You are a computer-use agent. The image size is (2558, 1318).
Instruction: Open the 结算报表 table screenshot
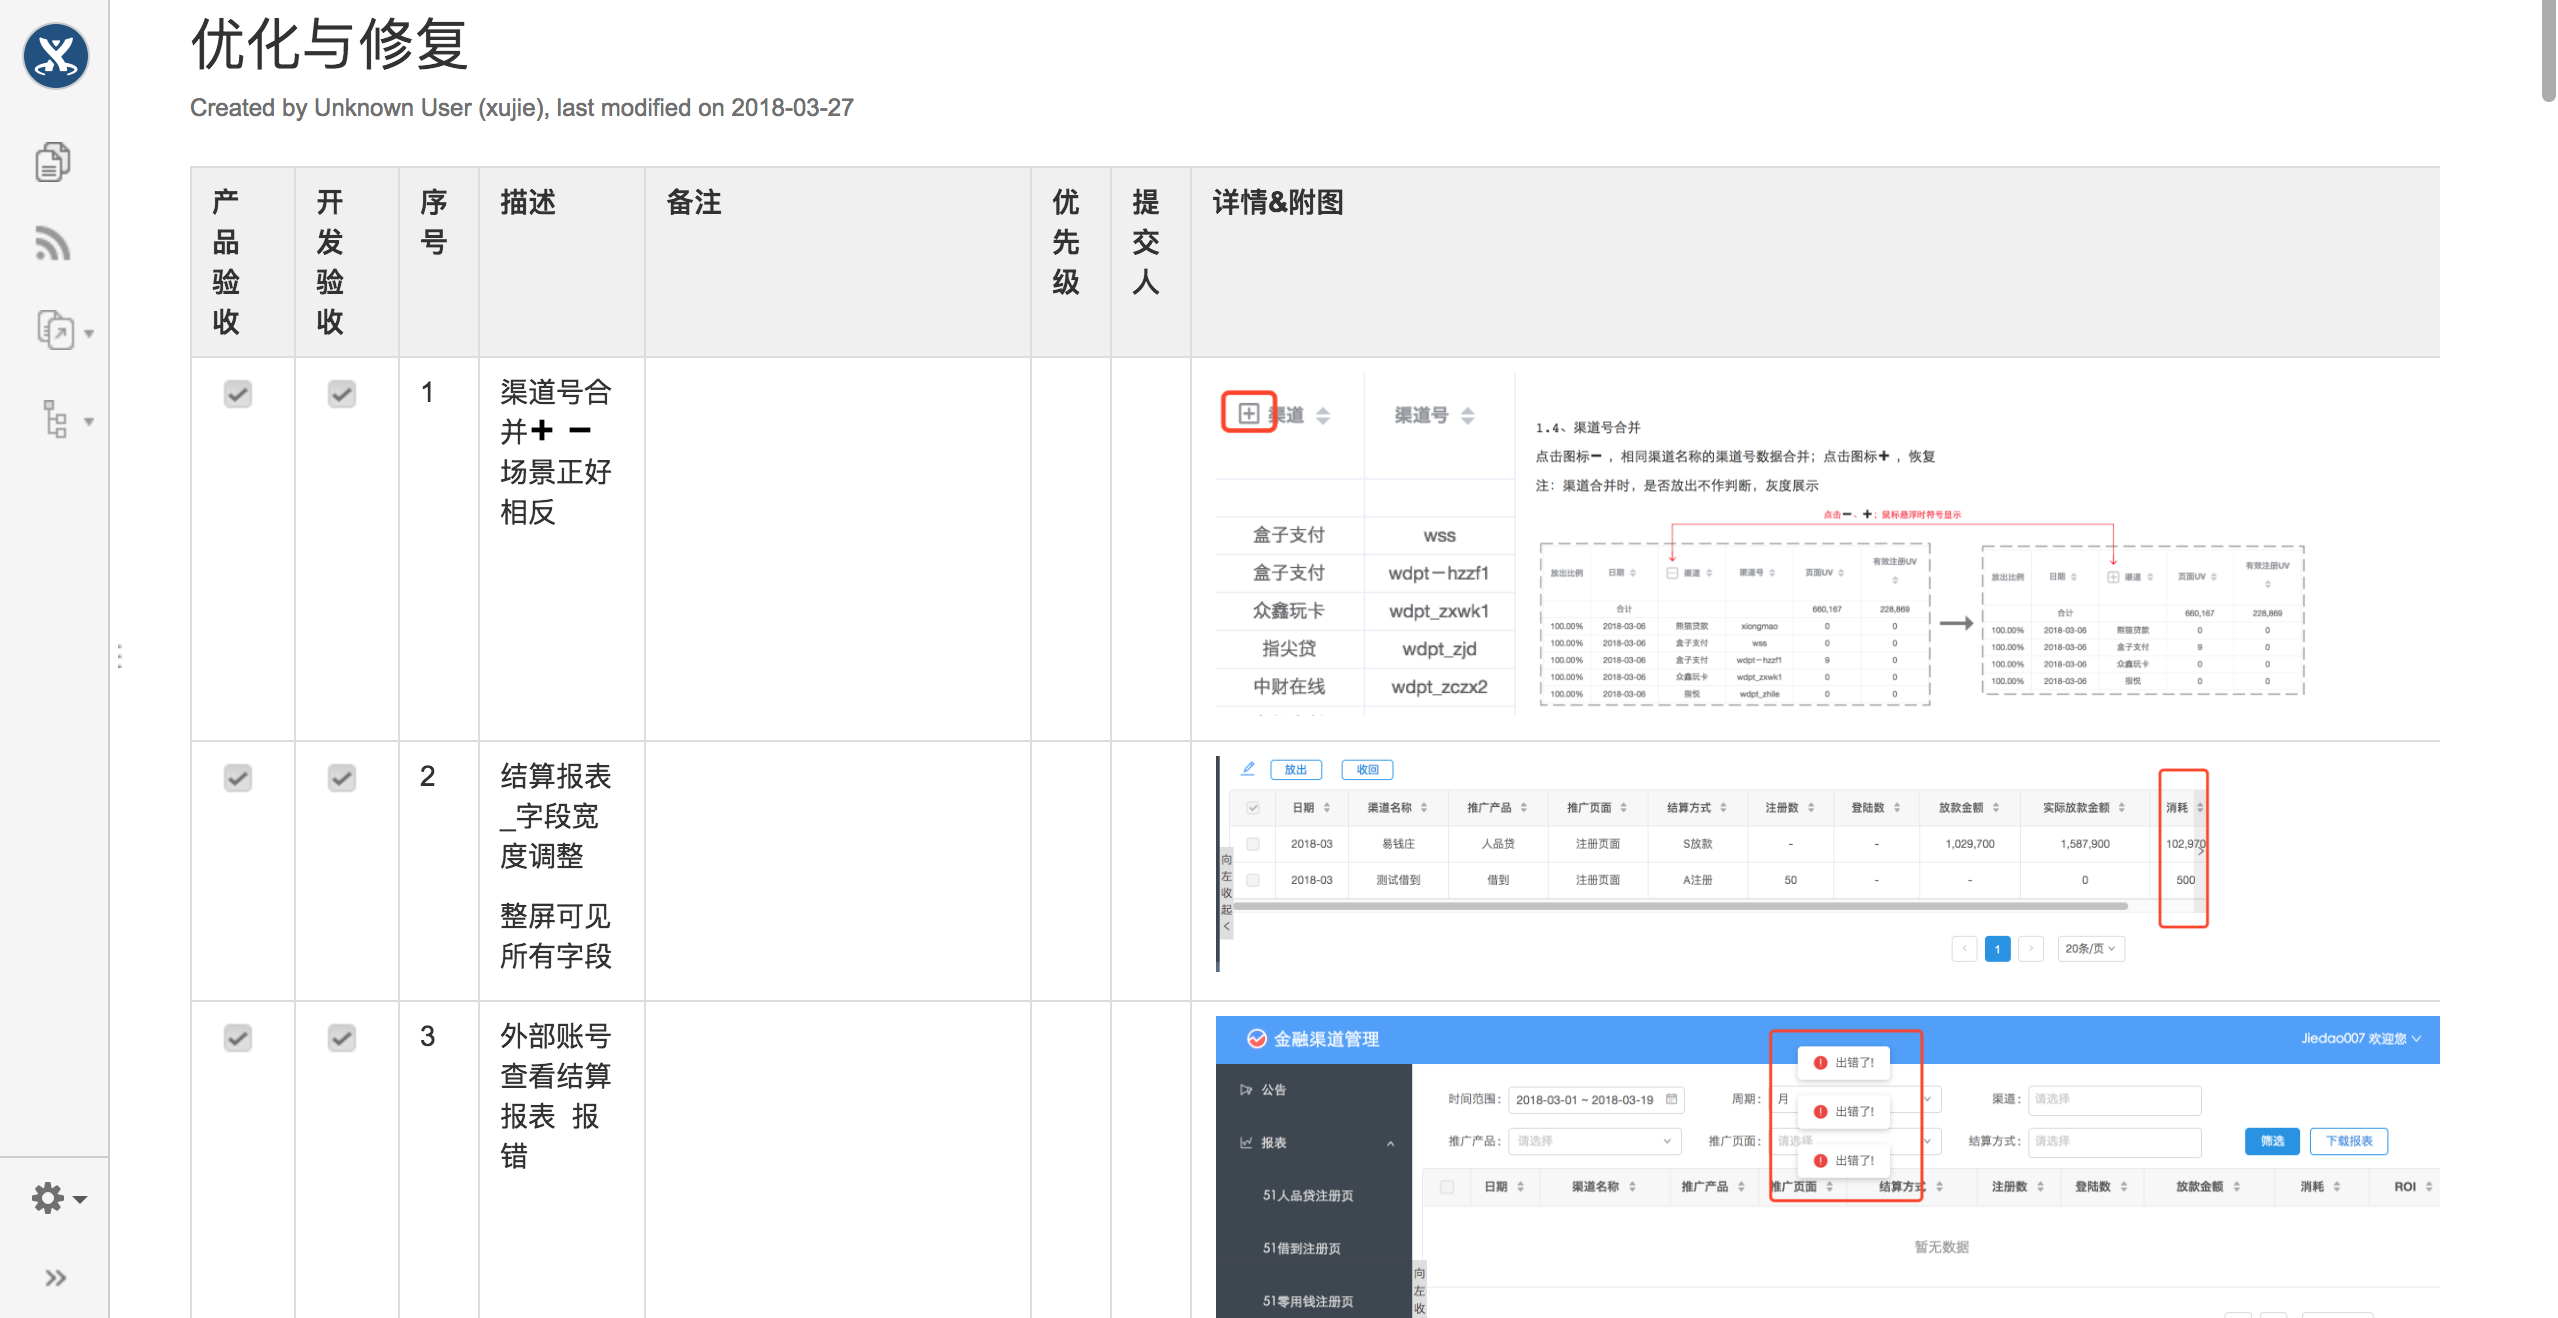(x=1713, y=864)
